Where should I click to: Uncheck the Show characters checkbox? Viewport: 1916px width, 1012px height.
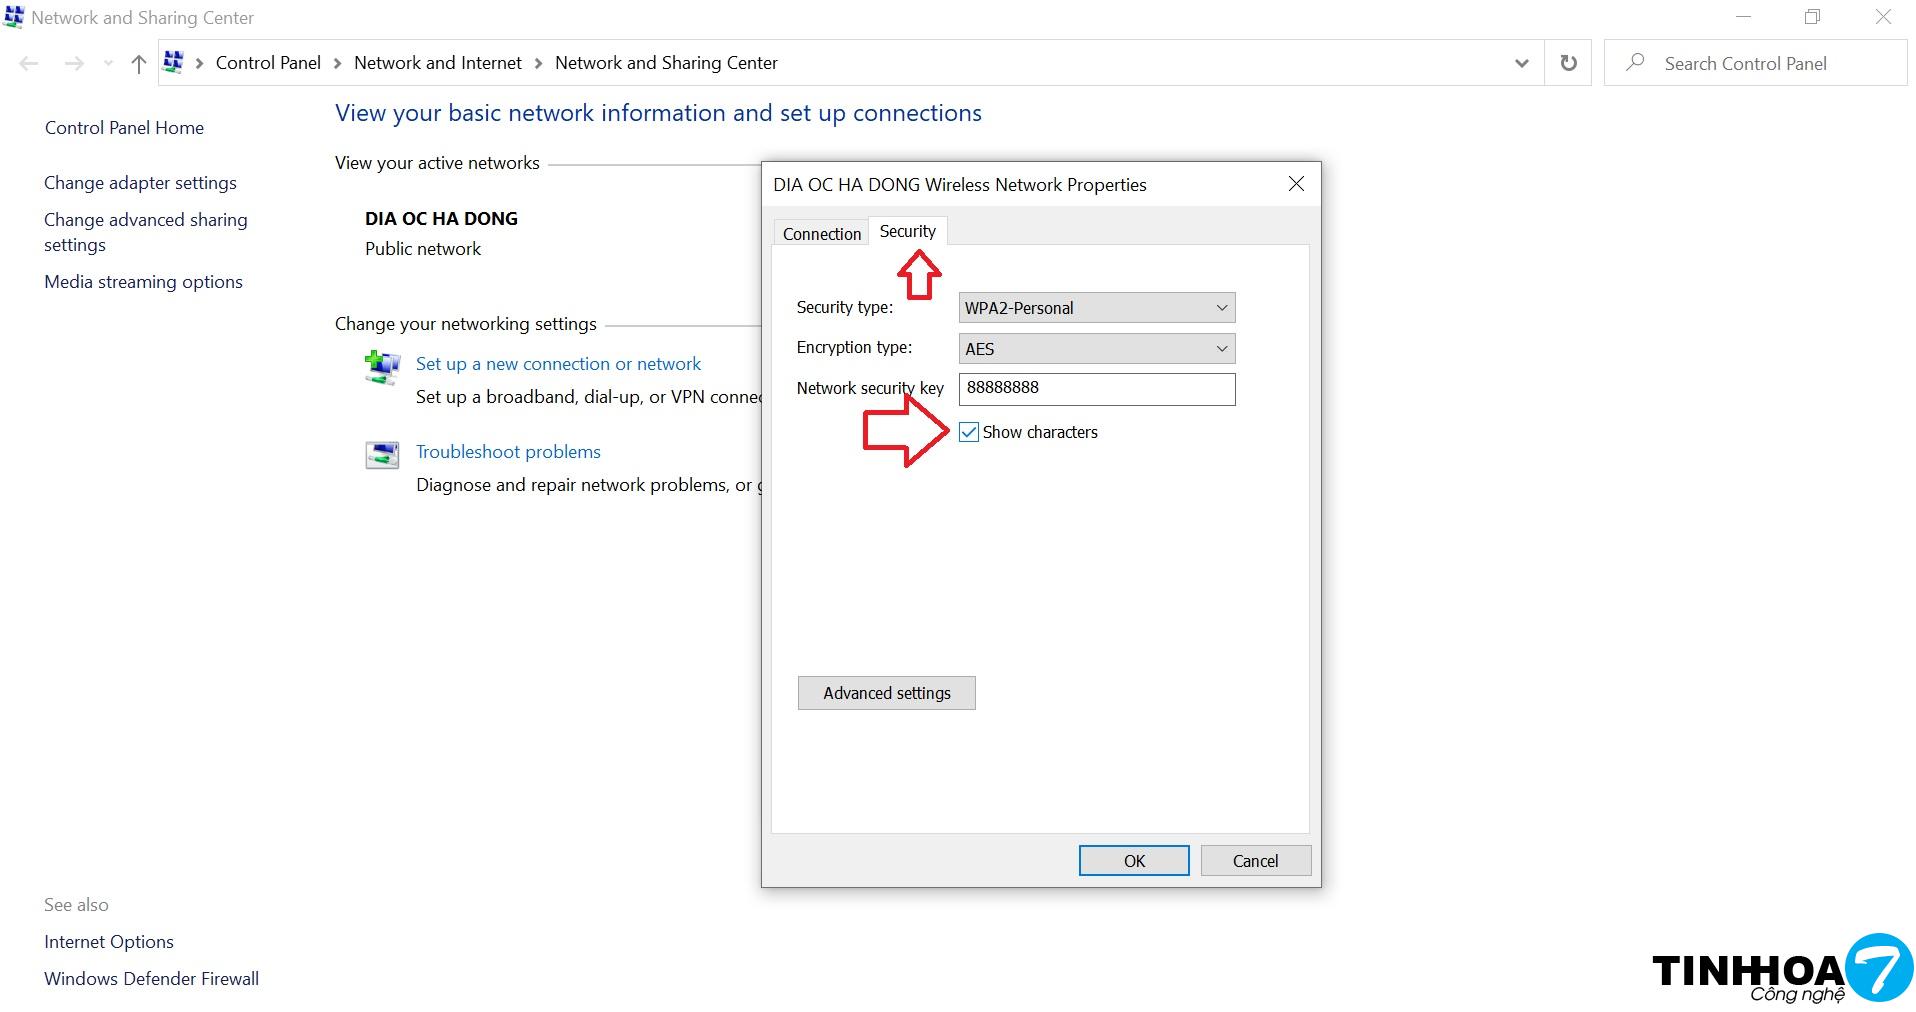pyautogui.click(x=968, y=432)
